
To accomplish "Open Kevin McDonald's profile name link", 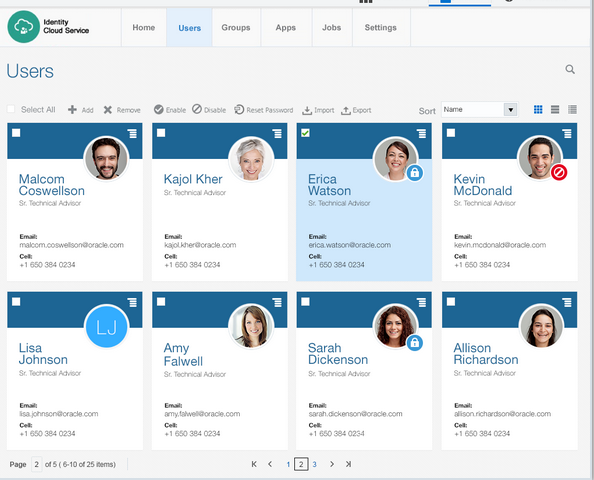I will pos(483,185).
